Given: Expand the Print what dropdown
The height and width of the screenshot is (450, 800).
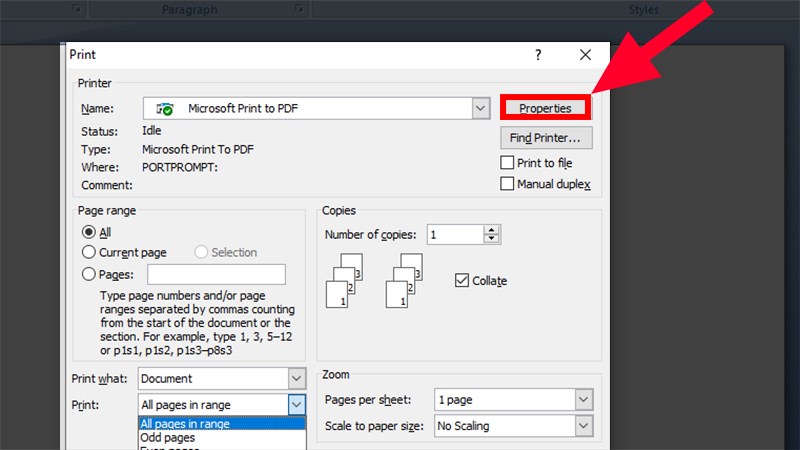Looking at the screenshot, I should [296, 379].
